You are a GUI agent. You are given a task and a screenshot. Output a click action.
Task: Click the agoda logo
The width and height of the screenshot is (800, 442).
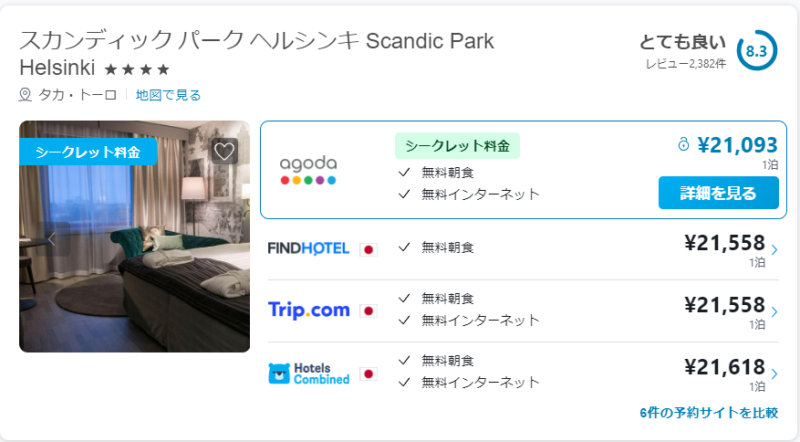(x=308, y=170)
